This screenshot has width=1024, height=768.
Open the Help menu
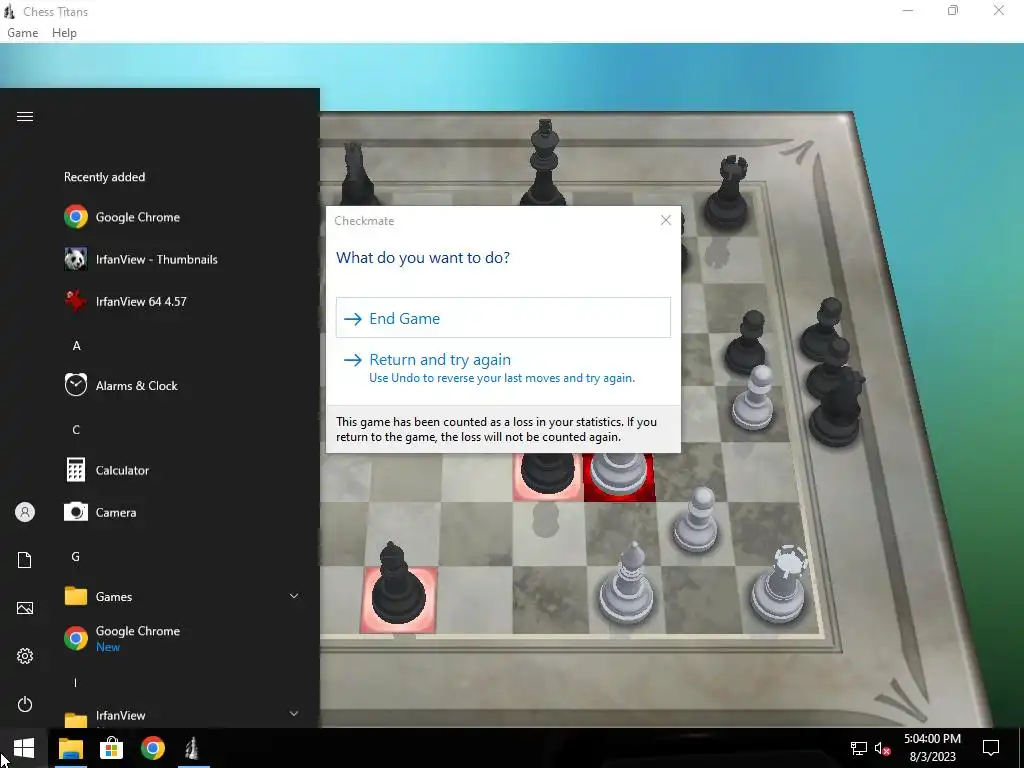click(64, 33)
